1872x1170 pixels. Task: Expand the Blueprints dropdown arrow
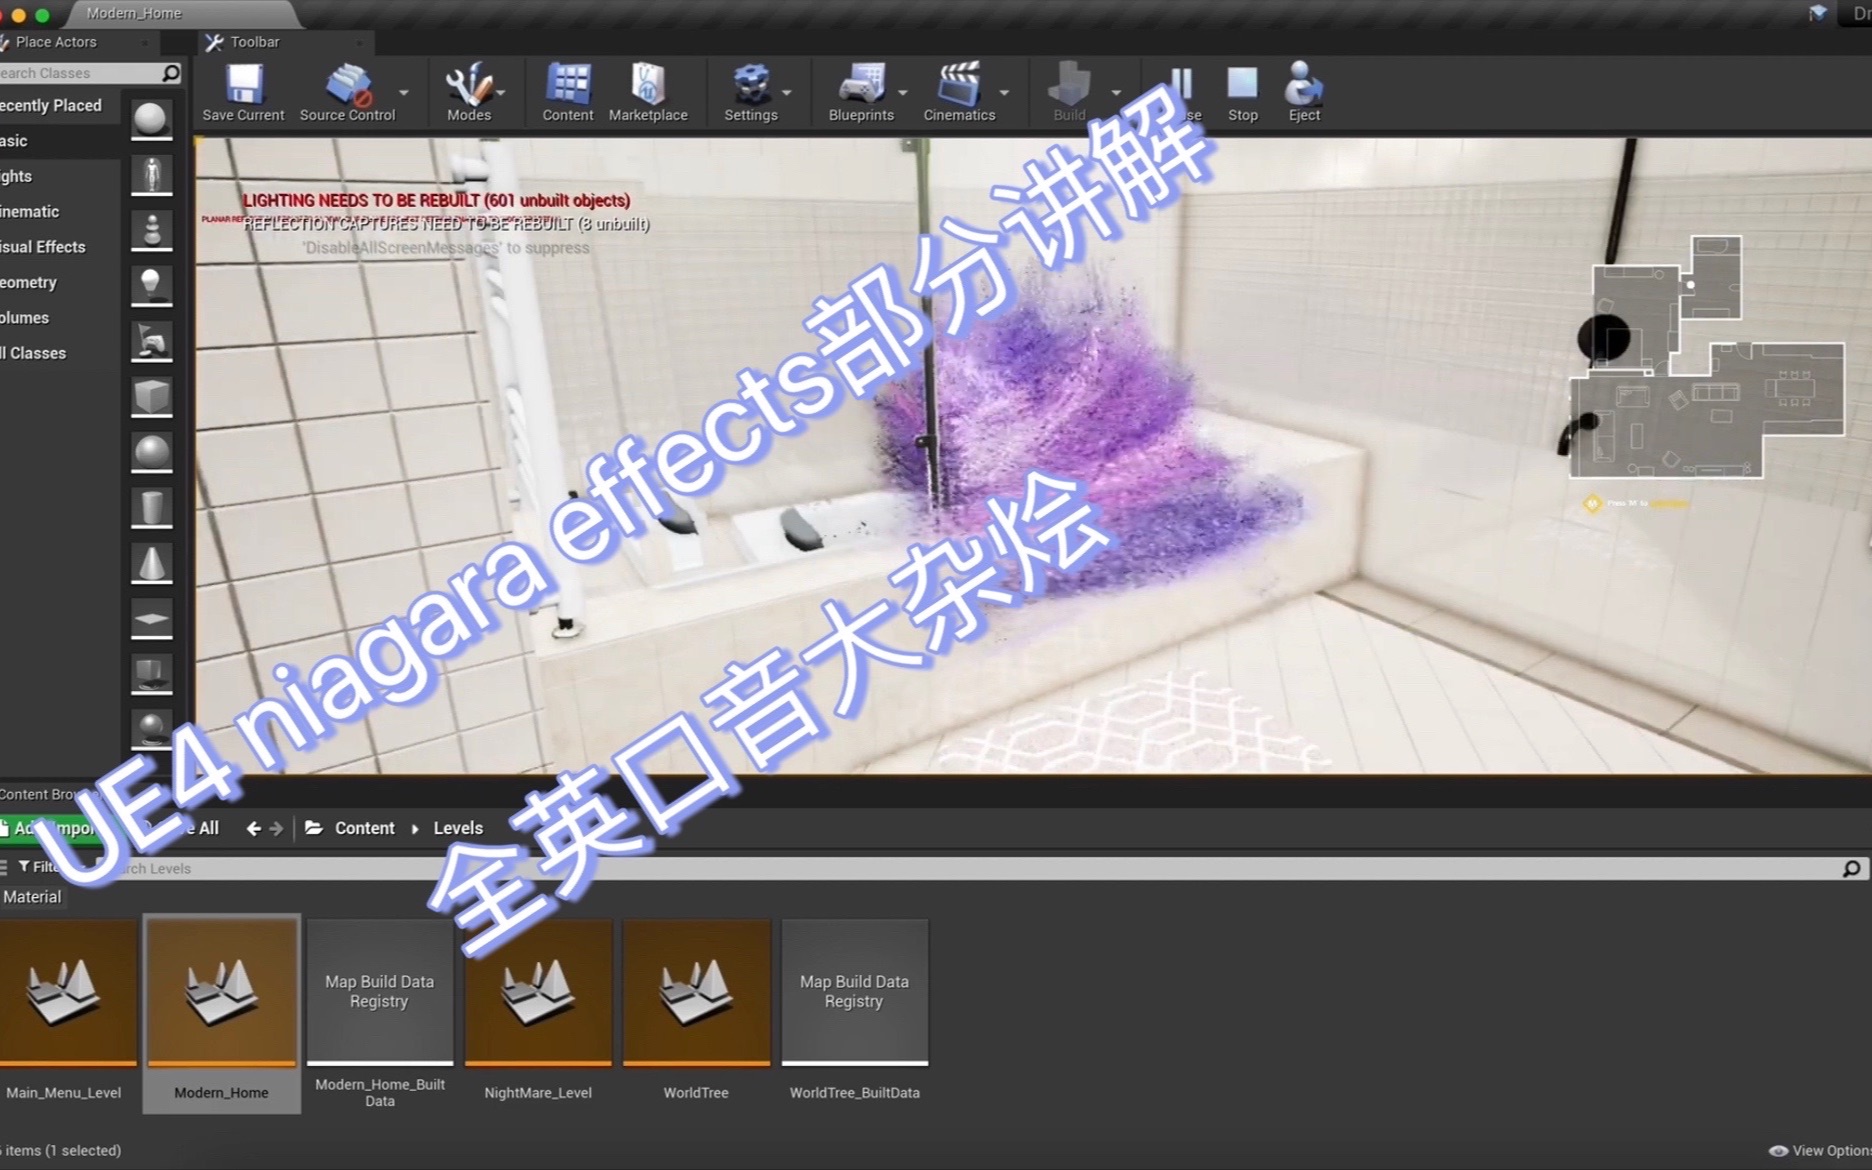(x=903, y=90)
